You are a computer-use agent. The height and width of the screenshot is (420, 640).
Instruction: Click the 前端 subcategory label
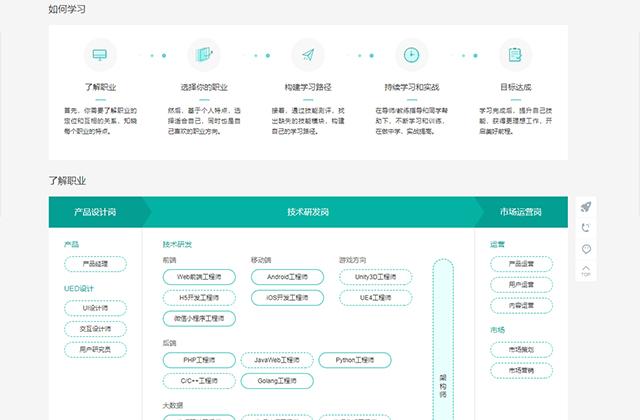(x=169, y=260)
